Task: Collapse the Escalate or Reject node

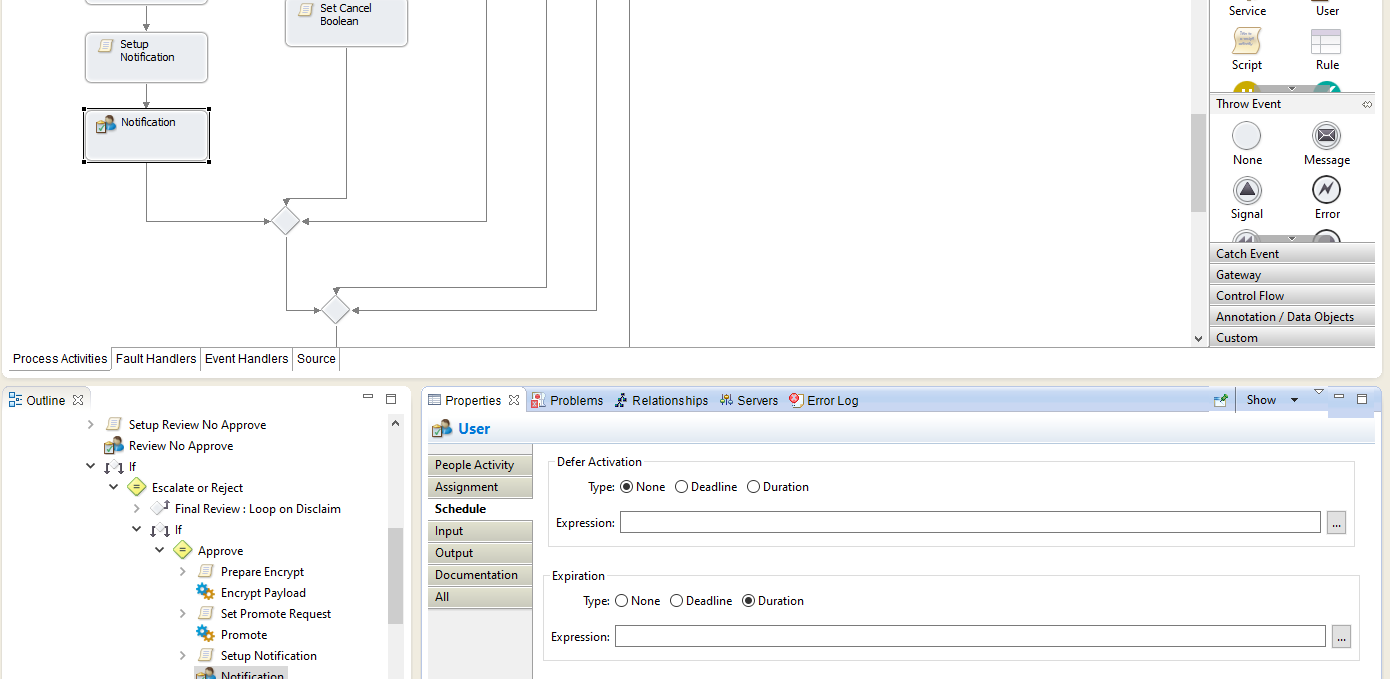Action: [x=114, y=488]
